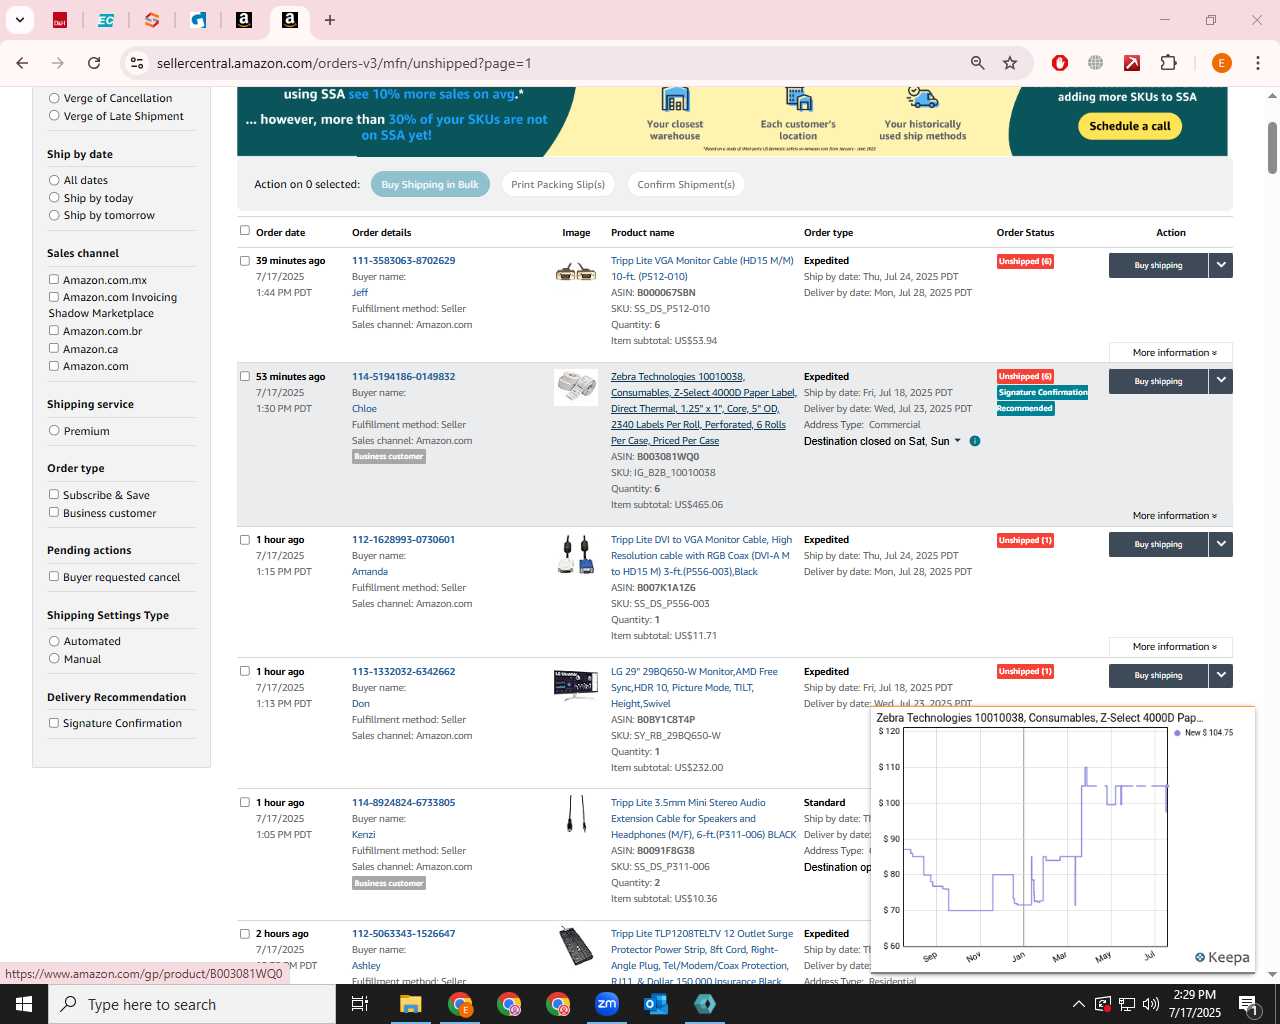This screenshot has width=1280, height=1024.
Task: Open Windows Start menu
Action: tap(24, 1004)
